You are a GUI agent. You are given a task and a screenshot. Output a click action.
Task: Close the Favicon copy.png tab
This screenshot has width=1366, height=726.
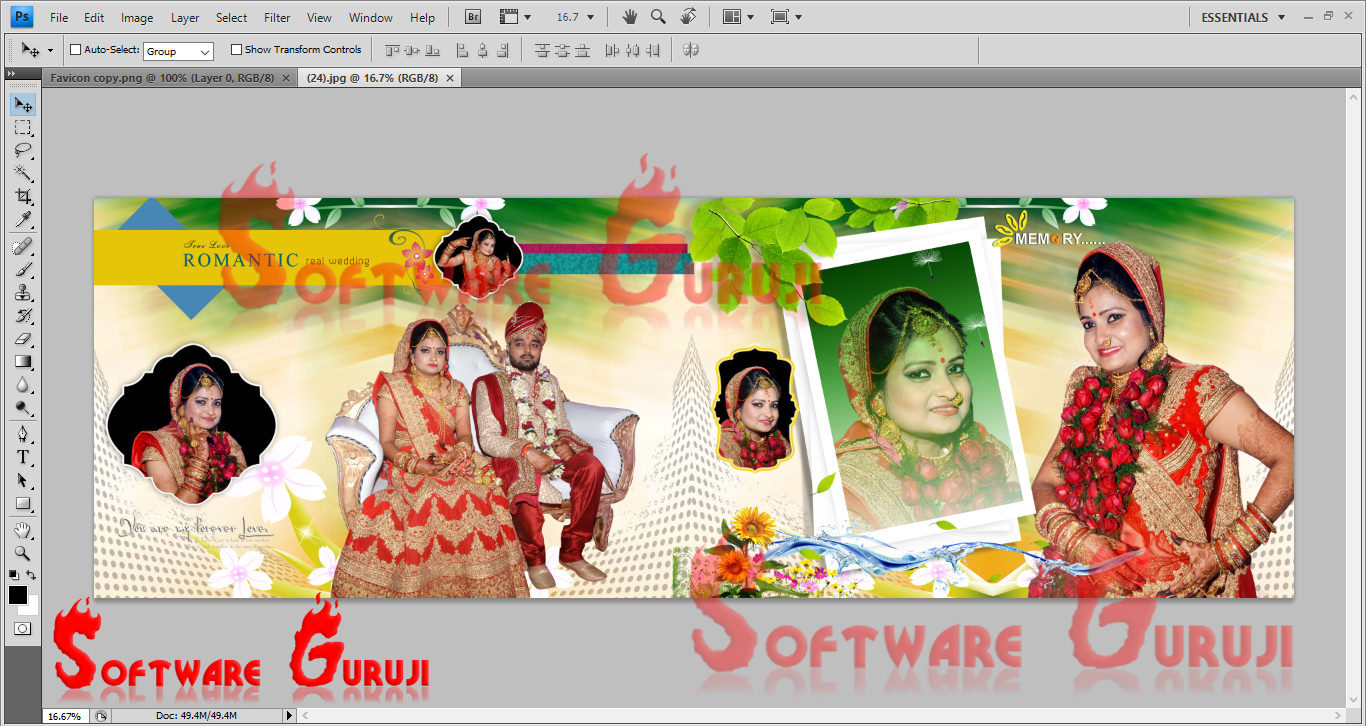click(286, 78)
